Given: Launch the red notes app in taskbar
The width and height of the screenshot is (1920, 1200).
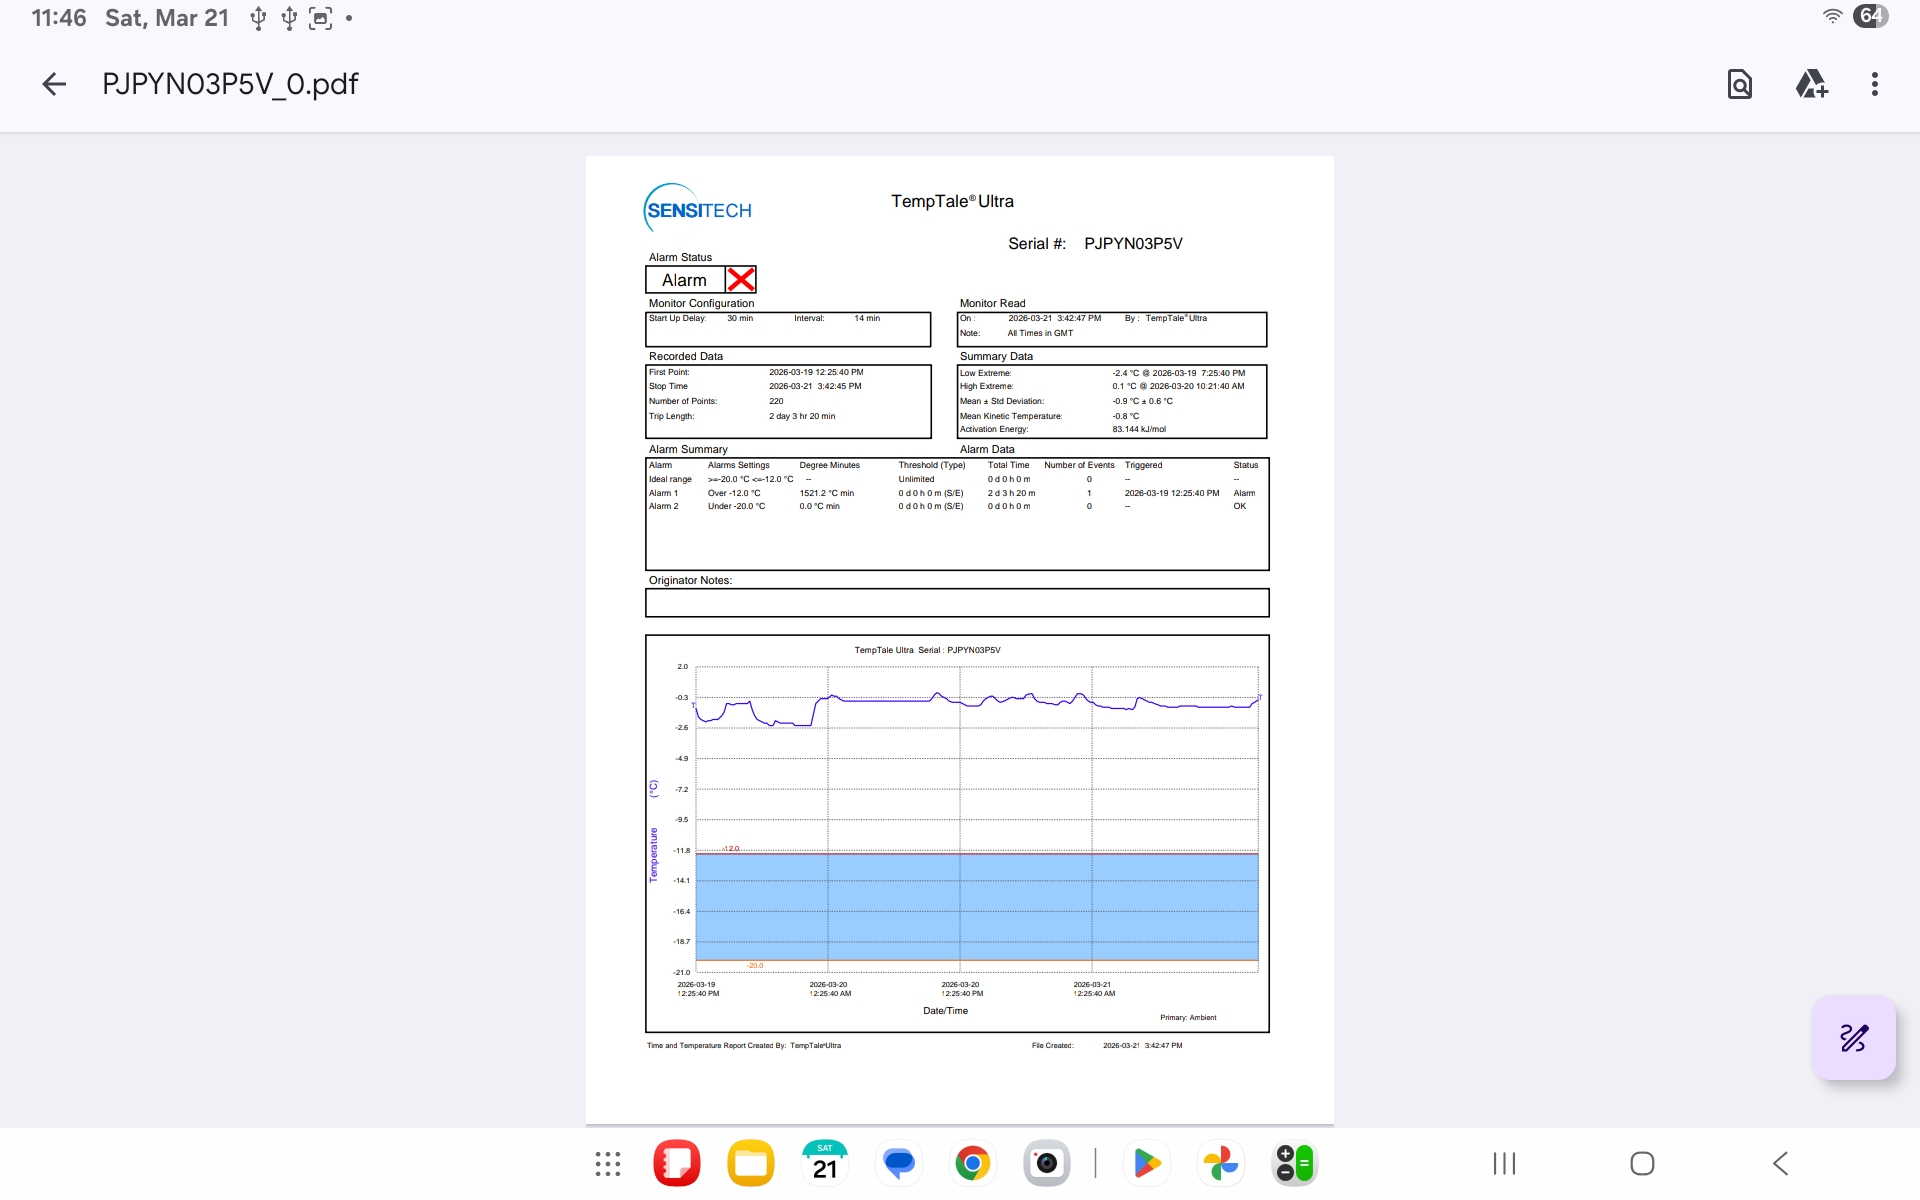Looking at the screenshot, I should (677, 1164).
